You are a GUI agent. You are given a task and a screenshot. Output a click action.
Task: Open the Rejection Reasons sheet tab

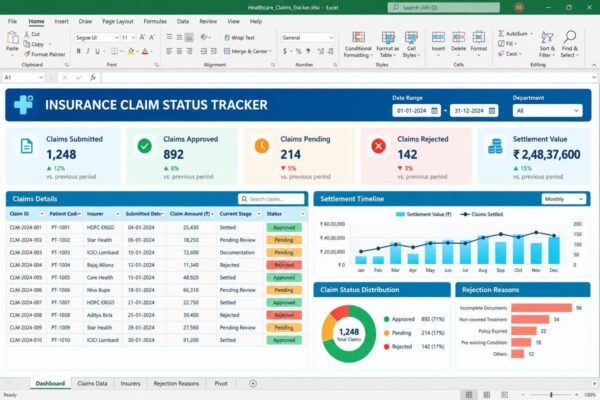(x=176, y=383)
